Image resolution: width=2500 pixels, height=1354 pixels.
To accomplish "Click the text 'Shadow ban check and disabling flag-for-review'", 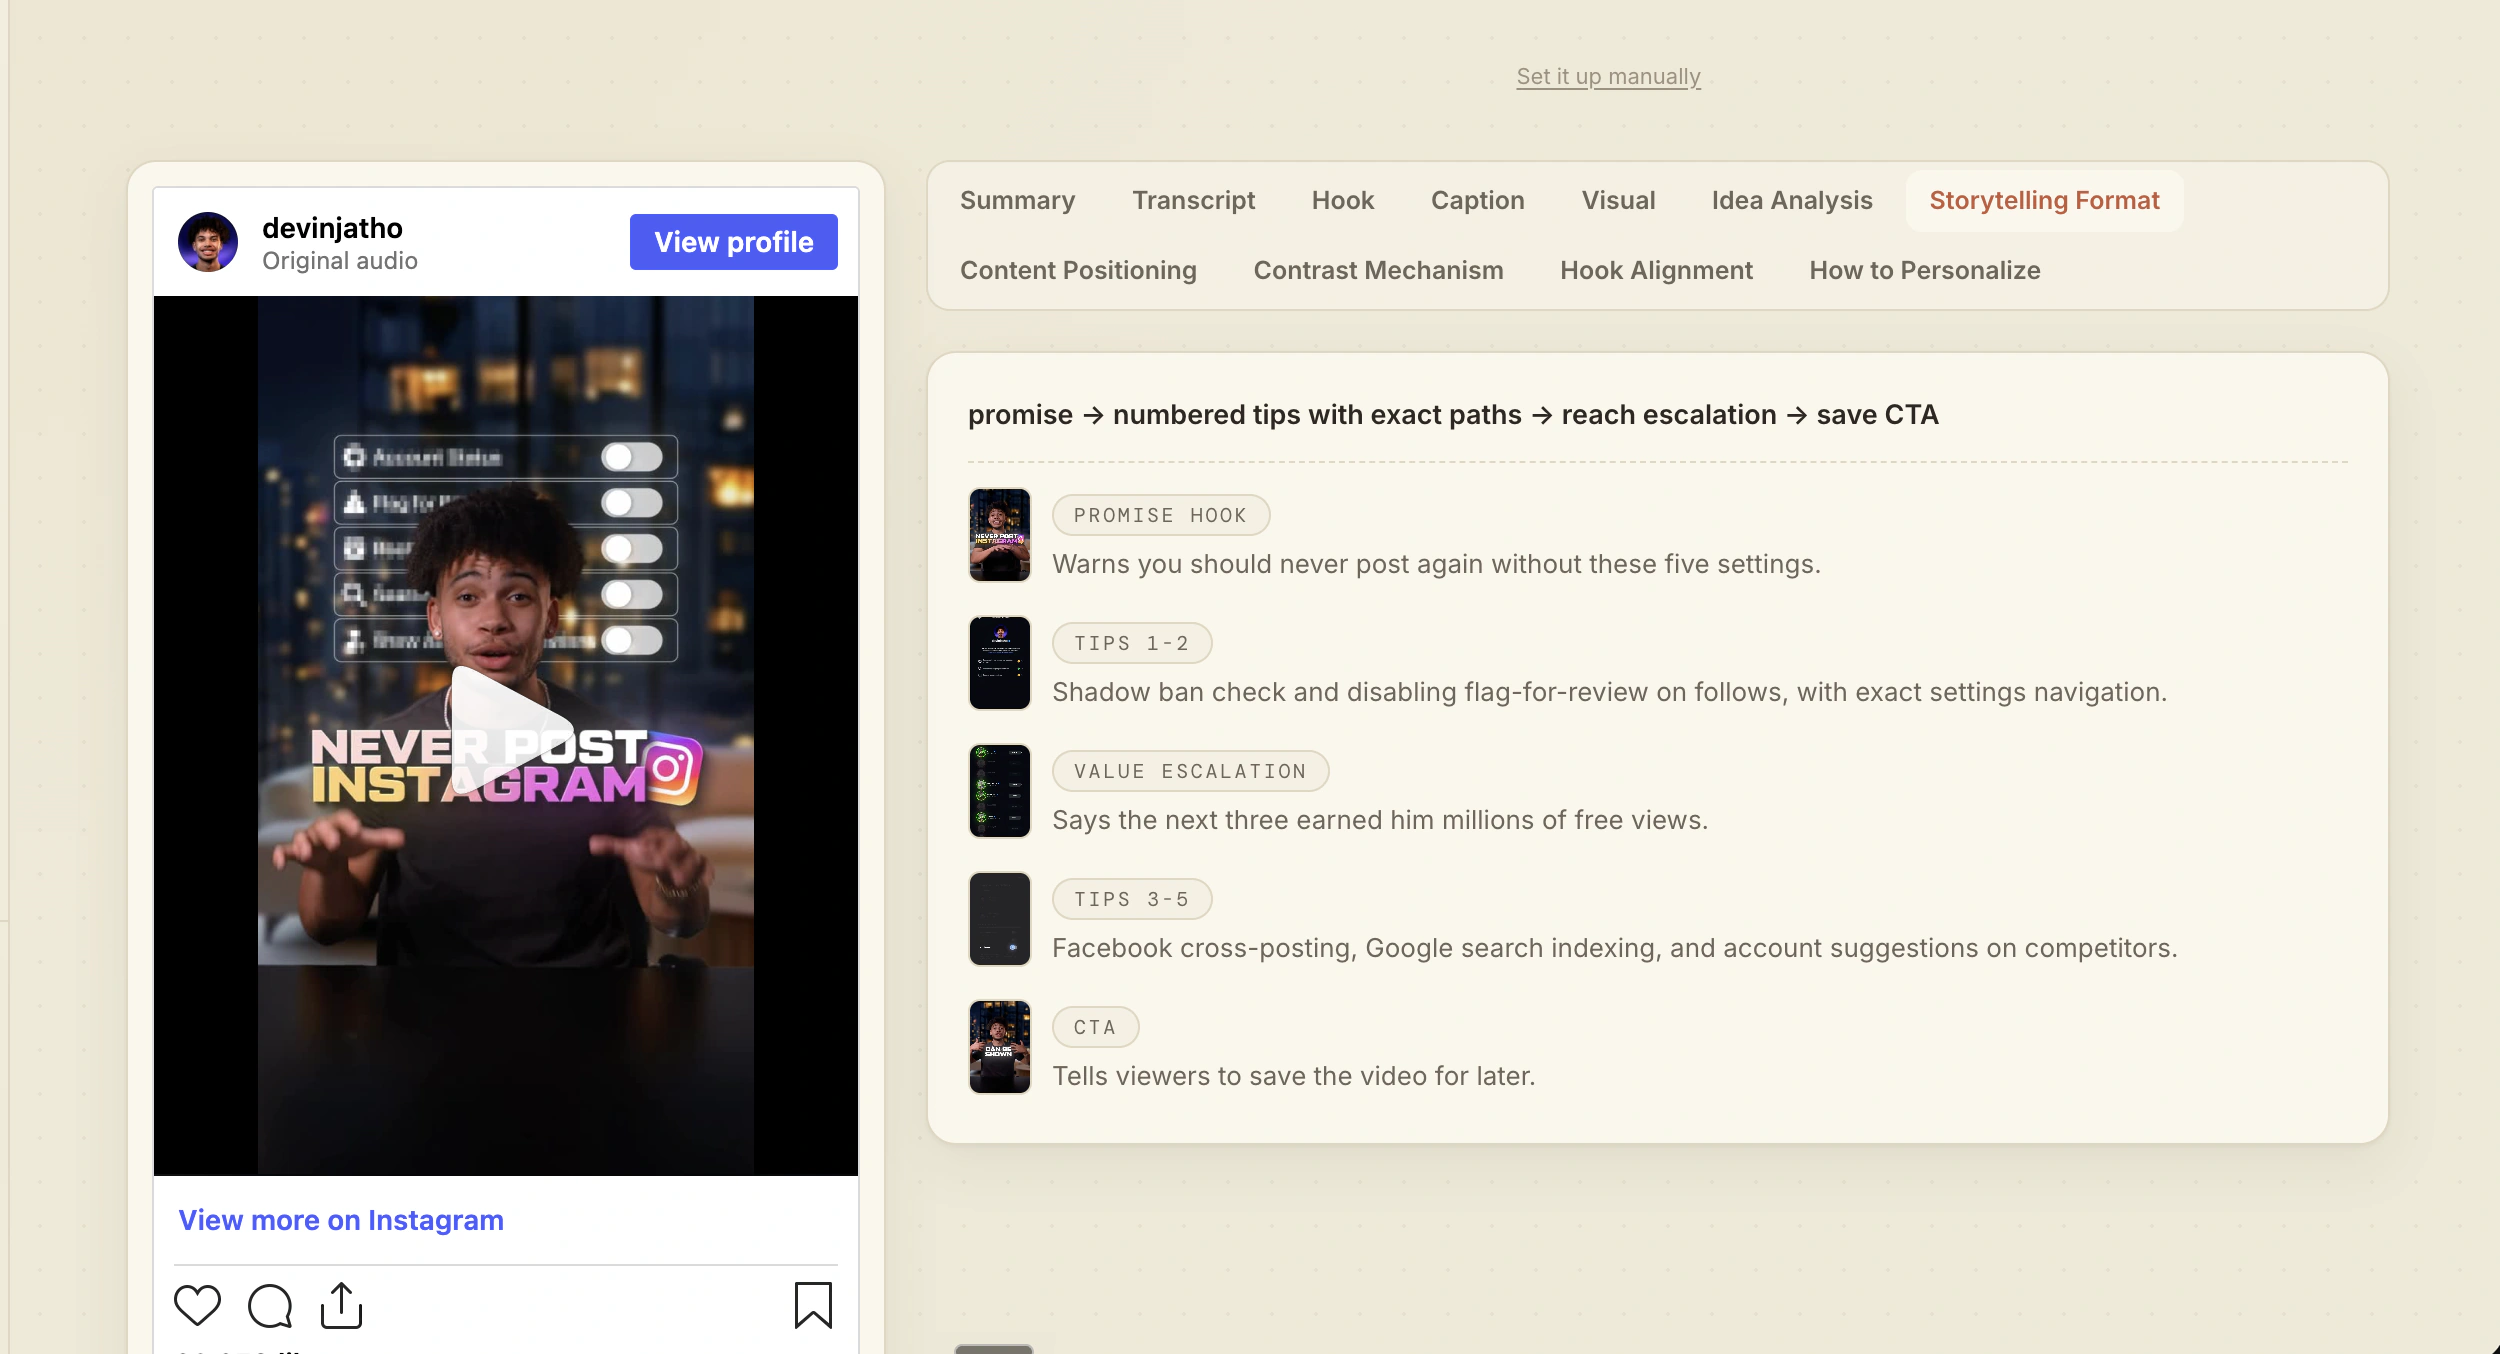I will [x=1350, y=692].
